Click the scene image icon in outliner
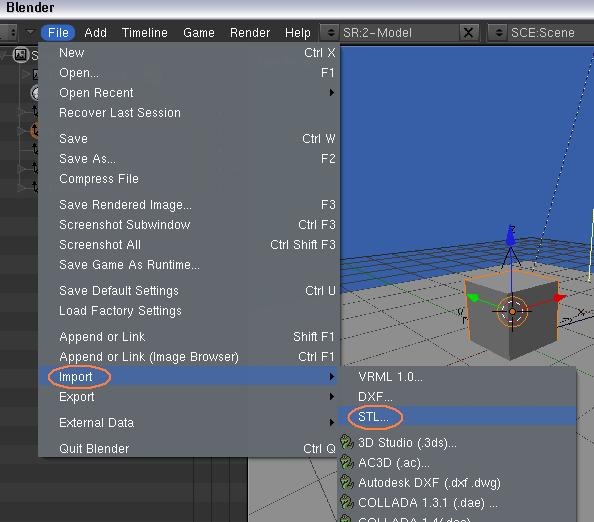594x522 pixels. (x=20, y=55)
